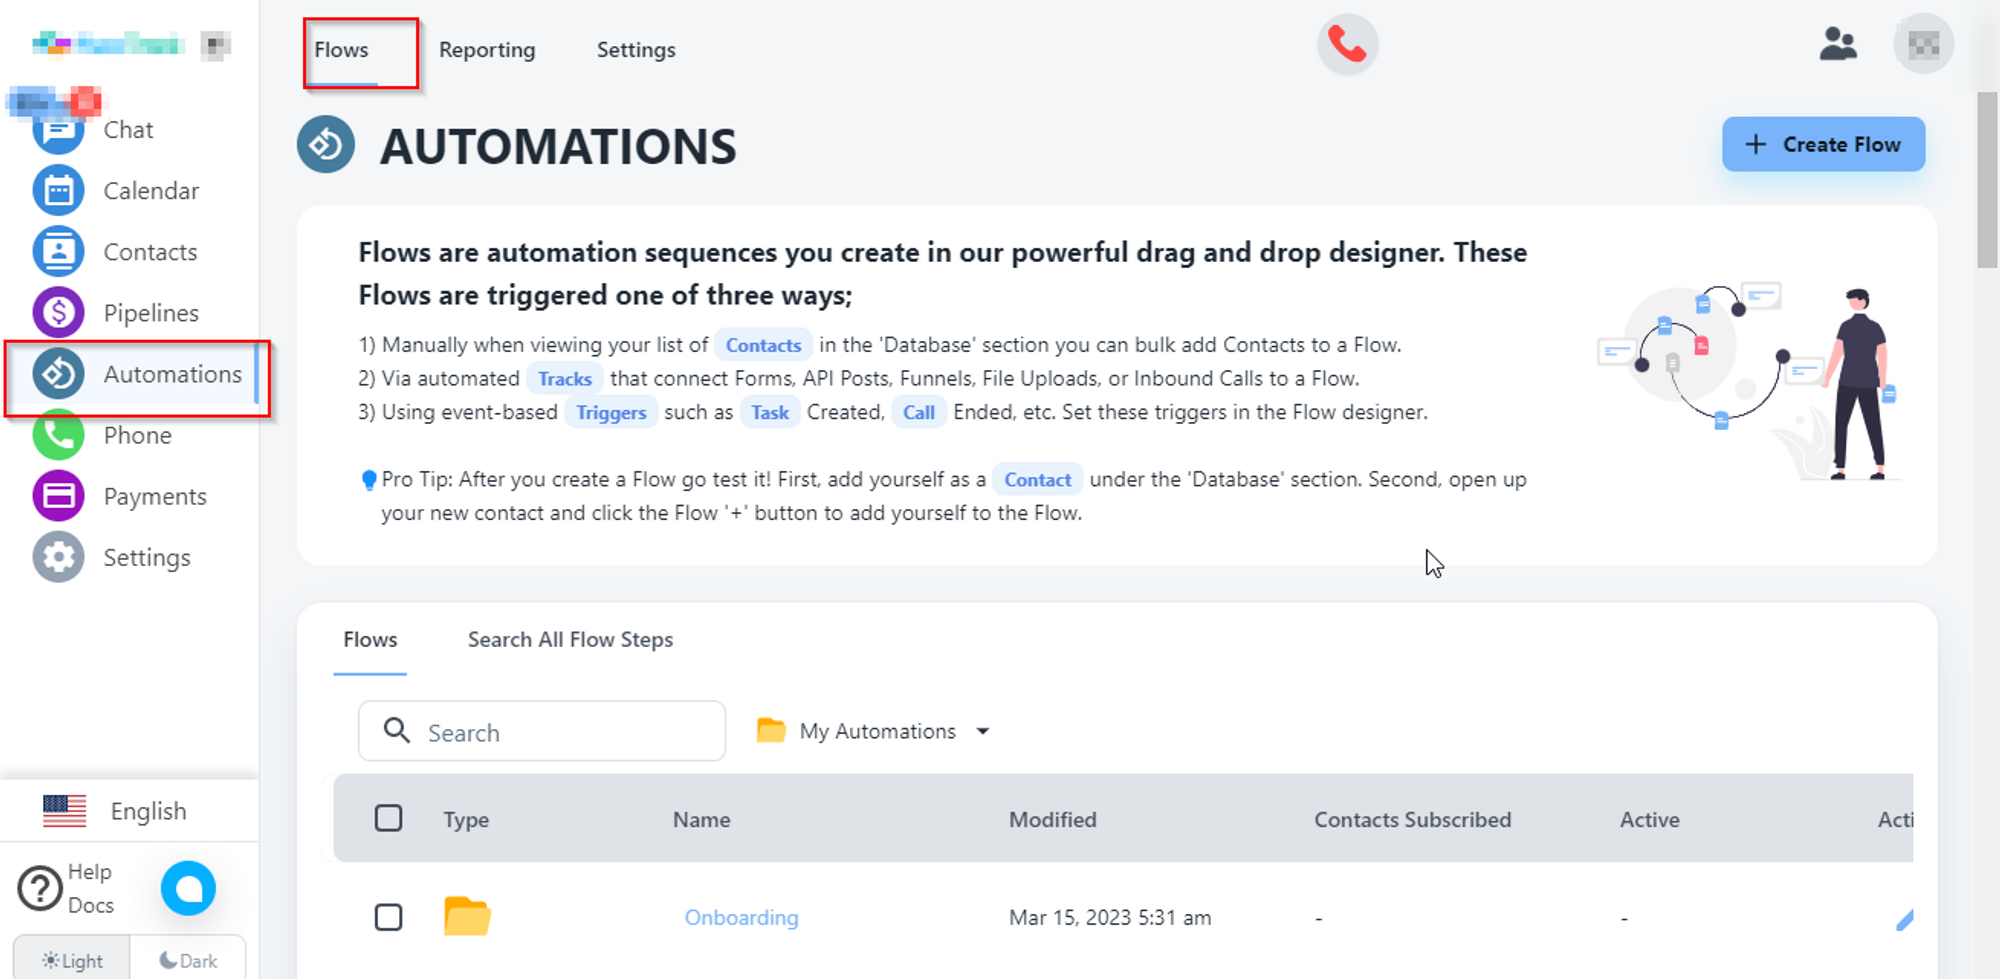Open the blue chat support bubble
Image resolution: width=2000 pixels, height=979 pixels.
click(188, 888)
